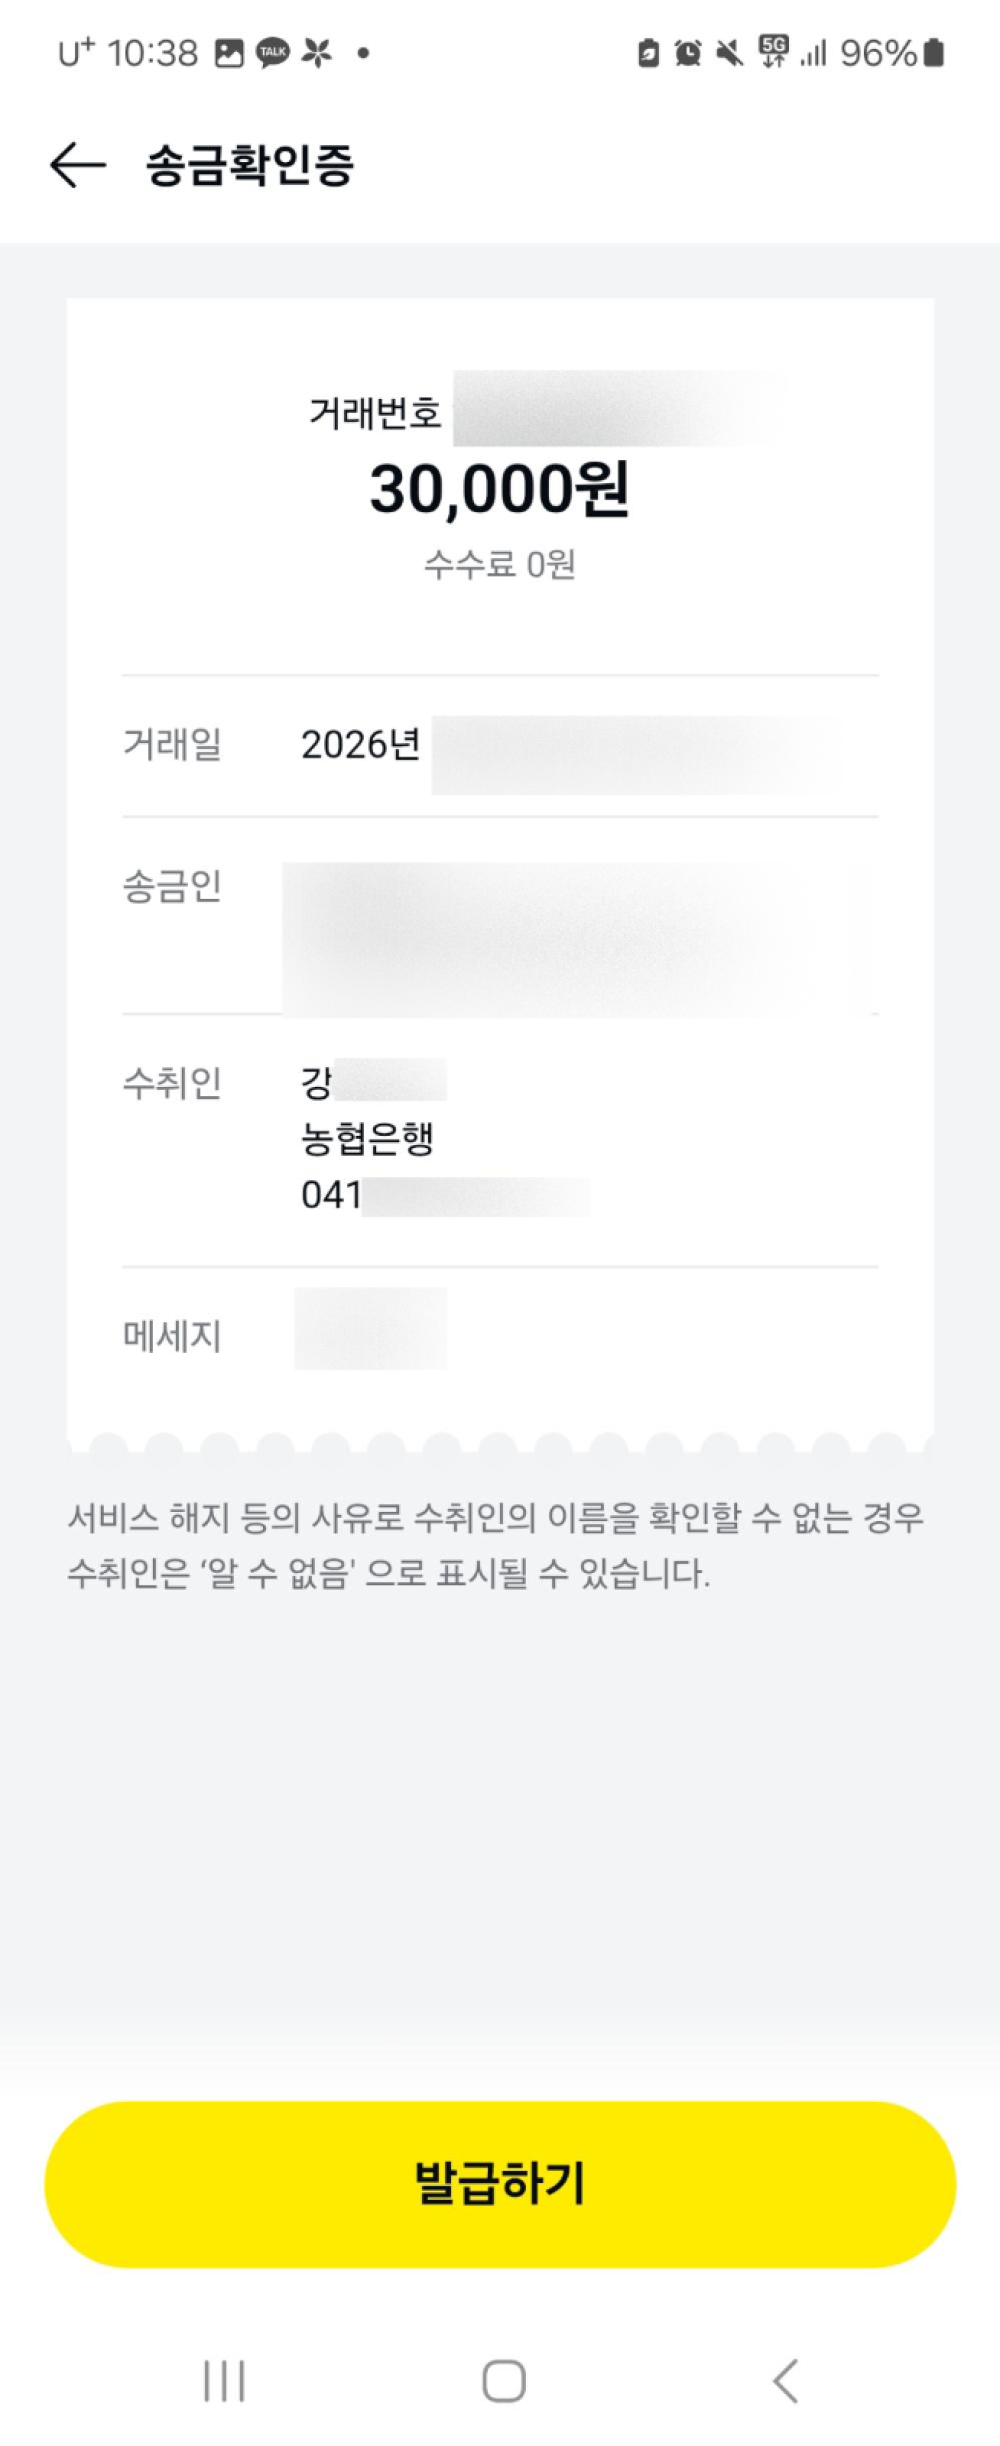Tap the alarm clock status icon
The height and width of the screenshot is (2446, 1000).
point(688,53)
